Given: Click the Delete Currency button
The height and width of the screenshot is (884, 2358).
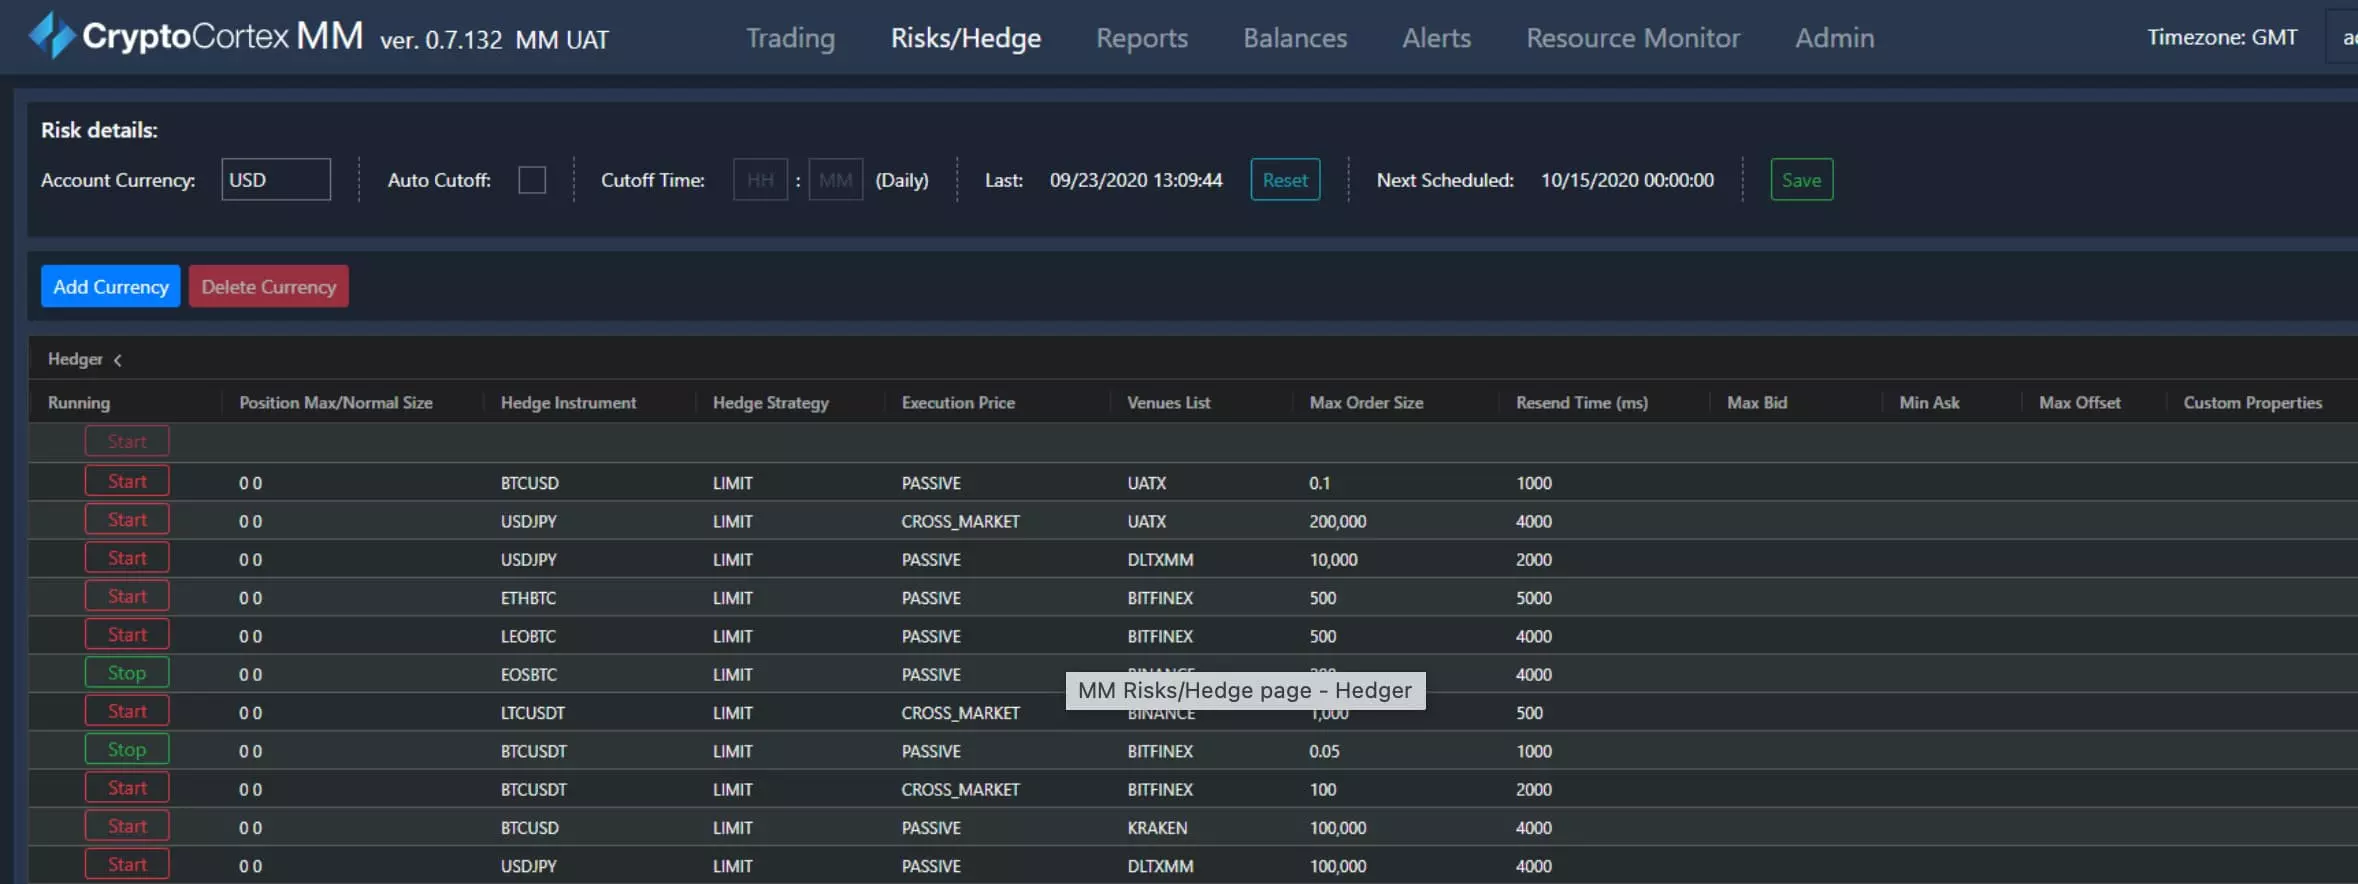Looking at the screenshot, I should click(269, 286).
